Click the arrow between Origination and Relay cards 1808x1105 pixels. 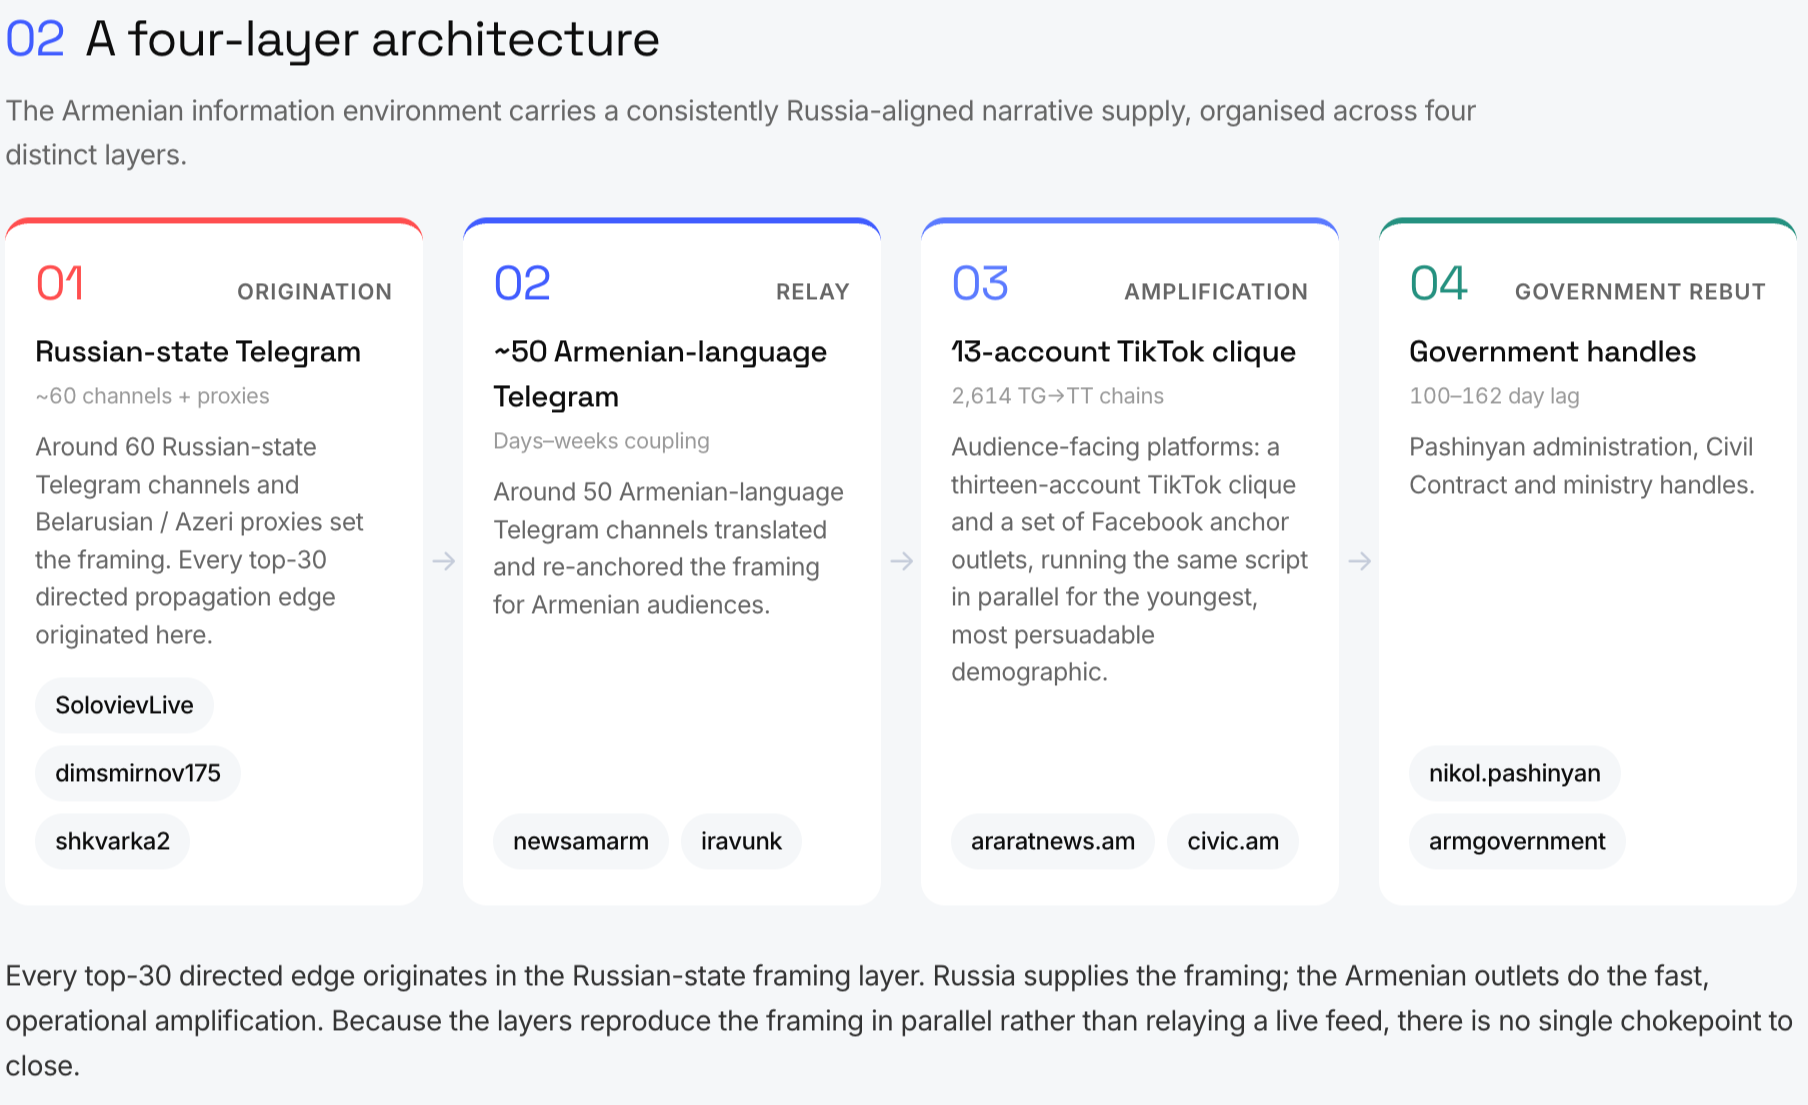click(443, 561)
